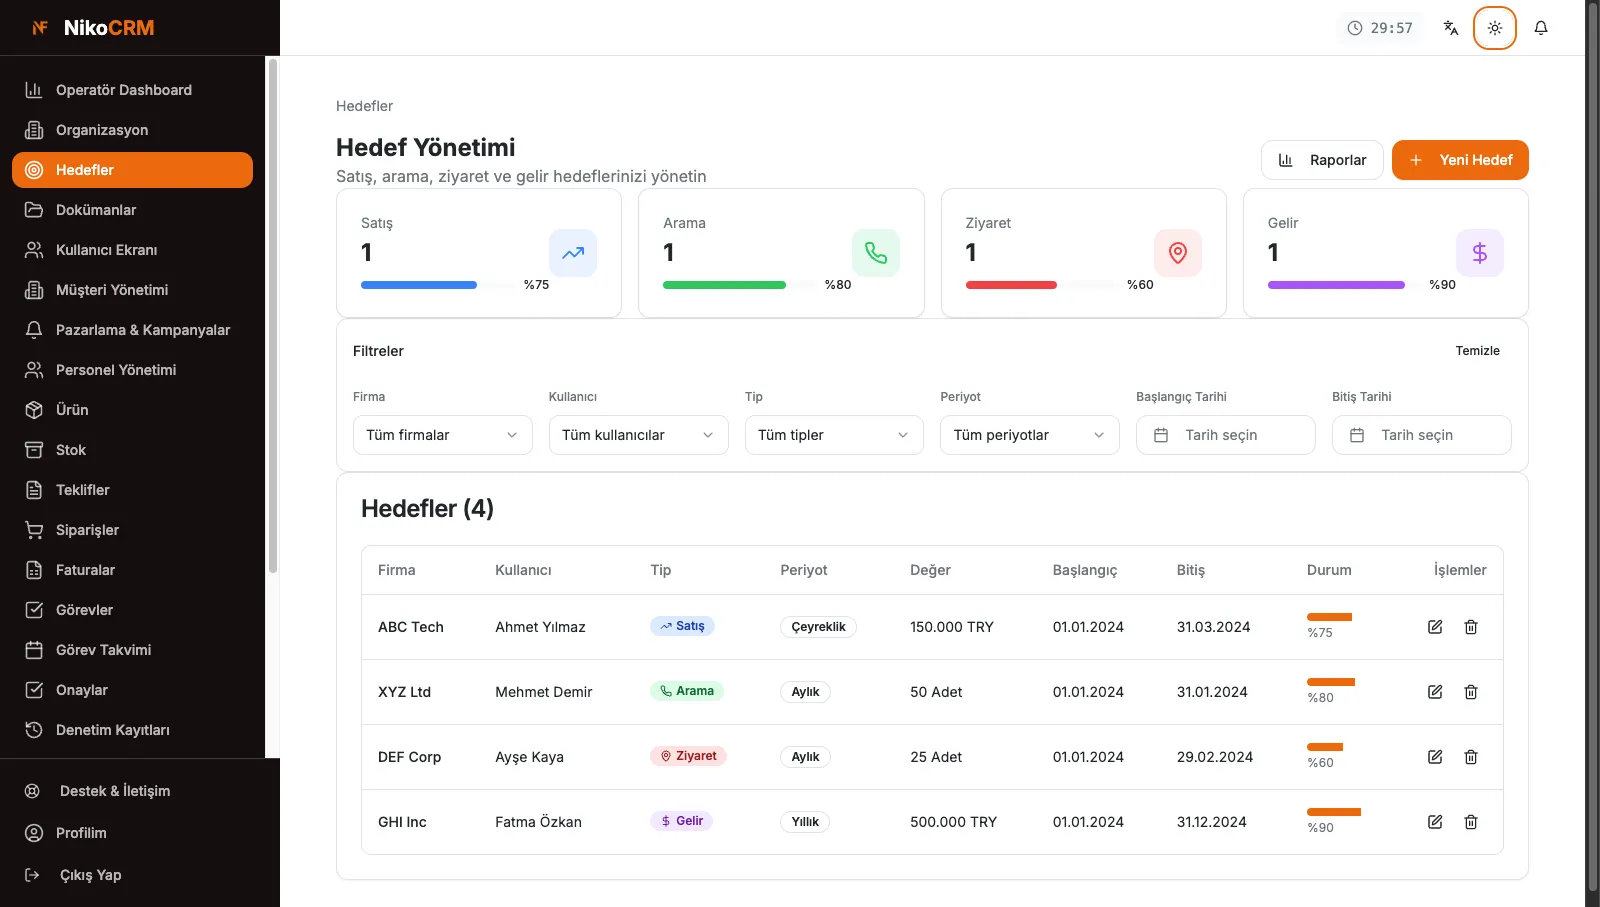Screen dimensions: 1600x907
Task: Select Görev Takvimi in sidebar
Action: [x=132, y=650]
